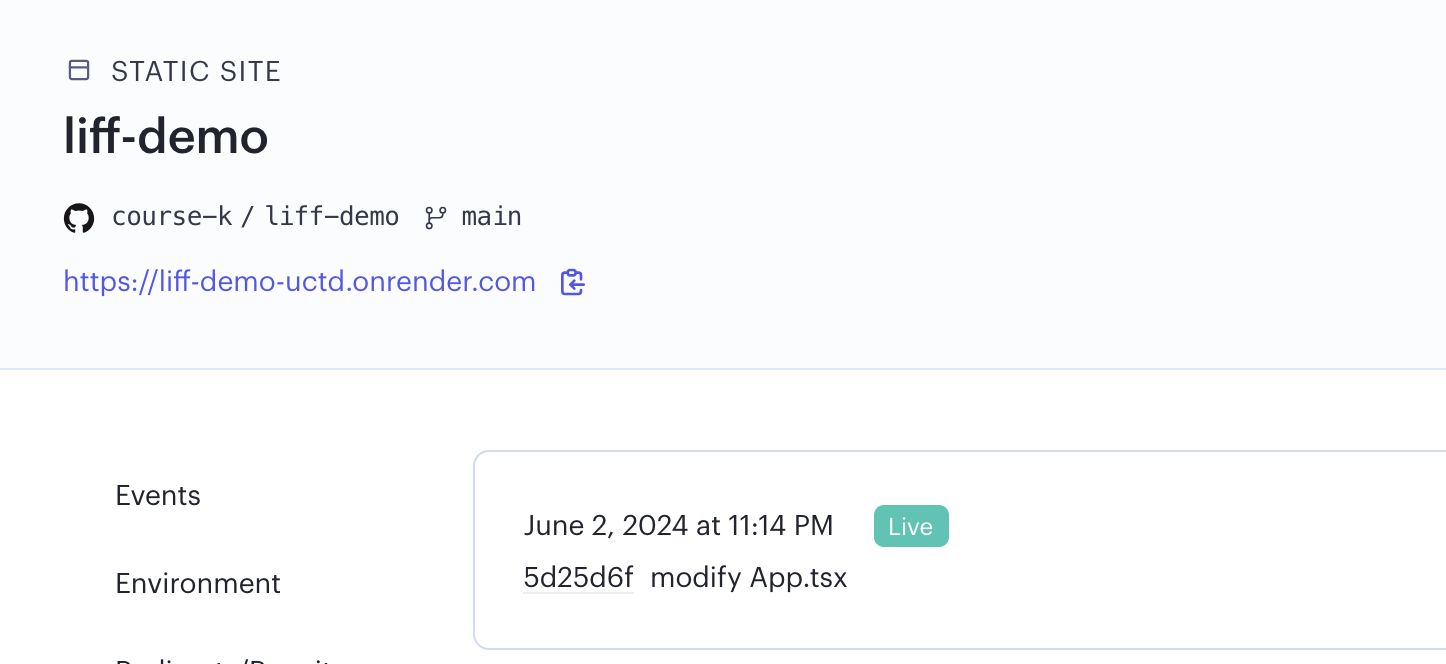Image resolution: width=1446 pixels, height=664 pixels.
Task: Select Events in the sidebar
Action: tap(157, 495)
